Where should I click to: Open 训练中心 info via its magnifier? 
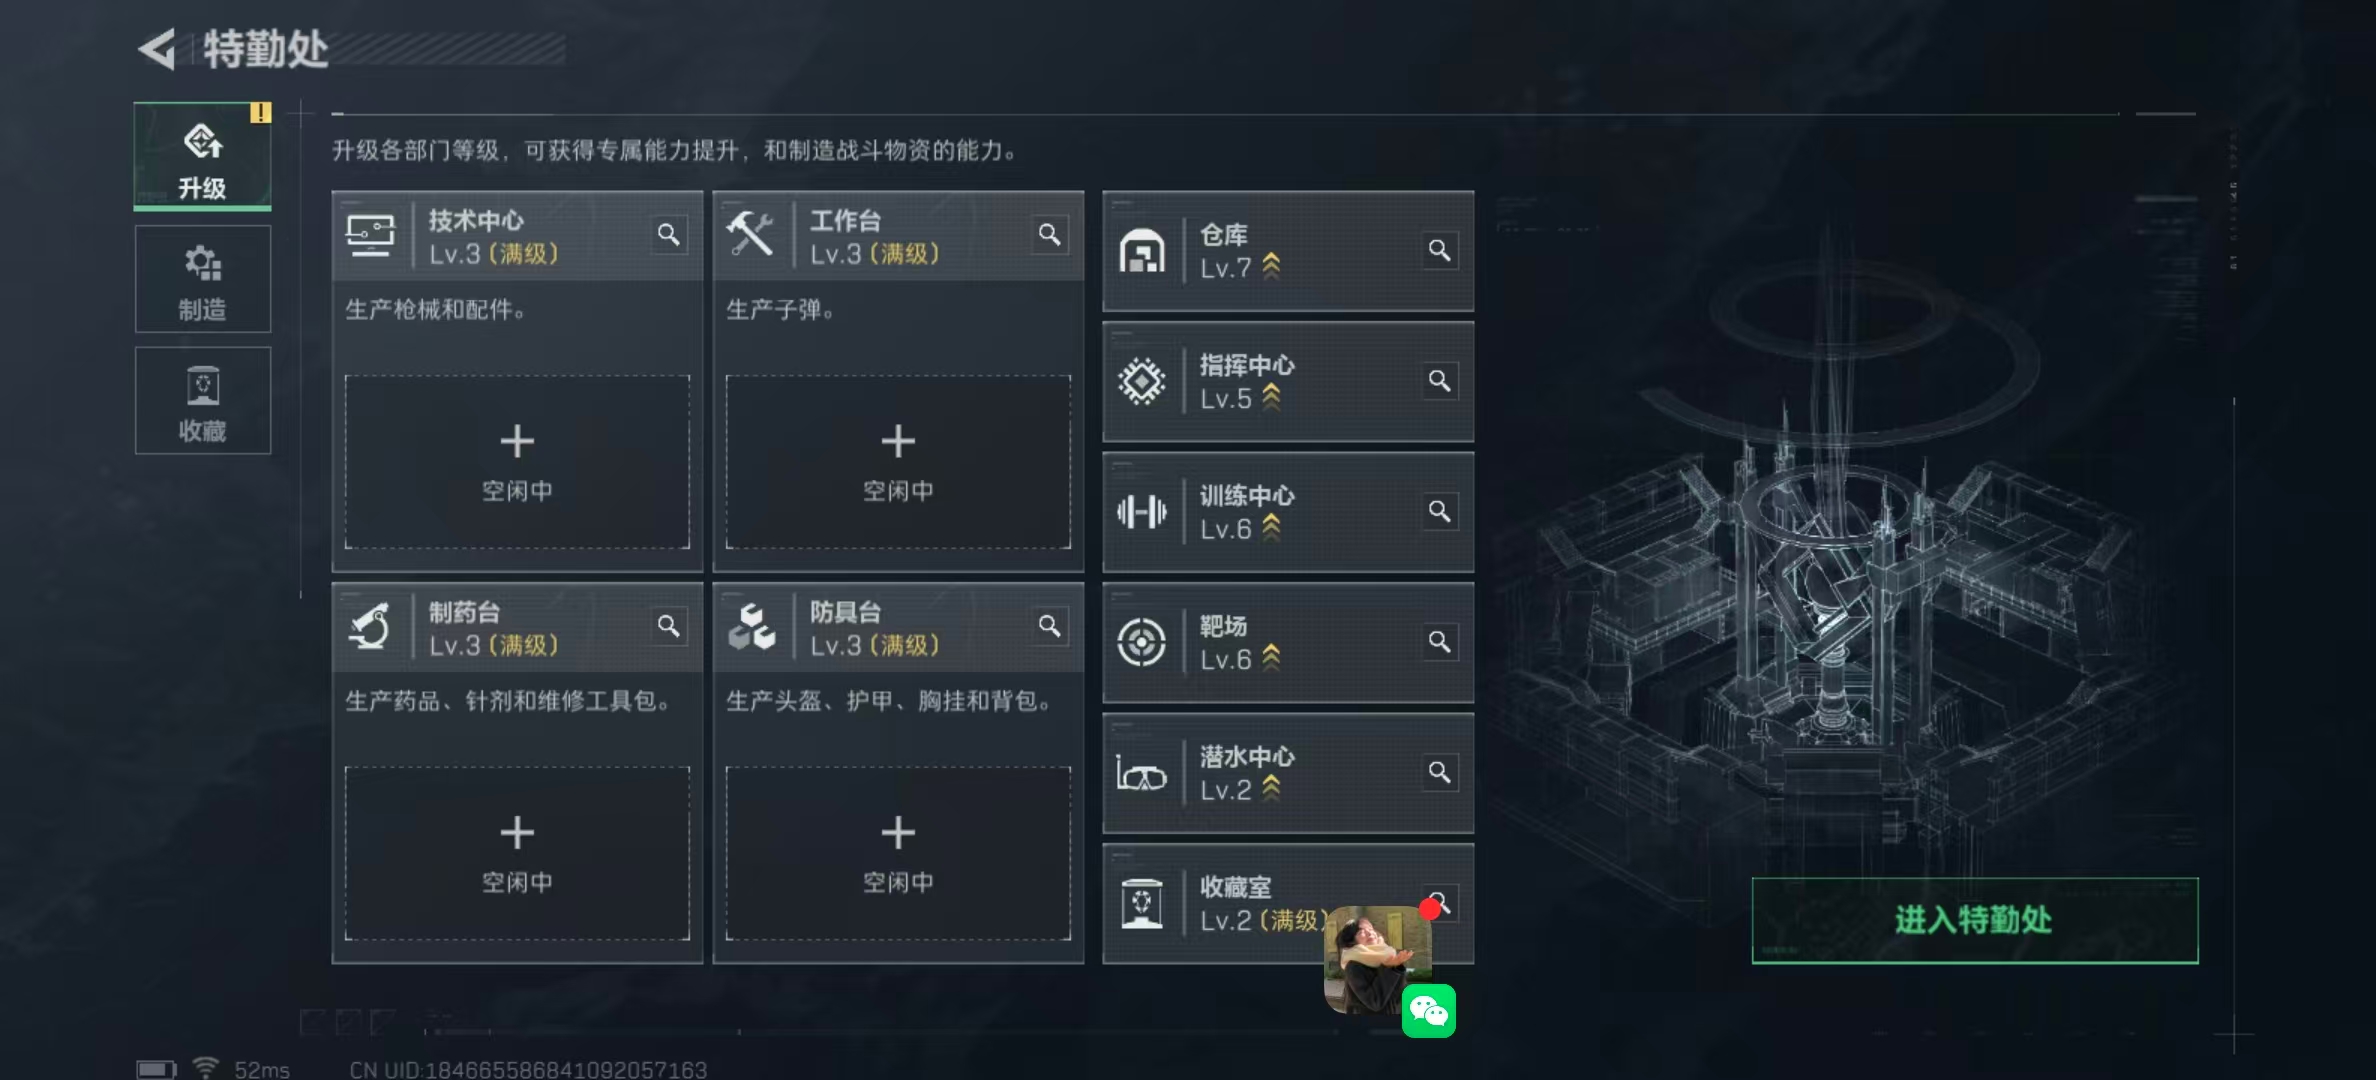tap(1439, 511)
